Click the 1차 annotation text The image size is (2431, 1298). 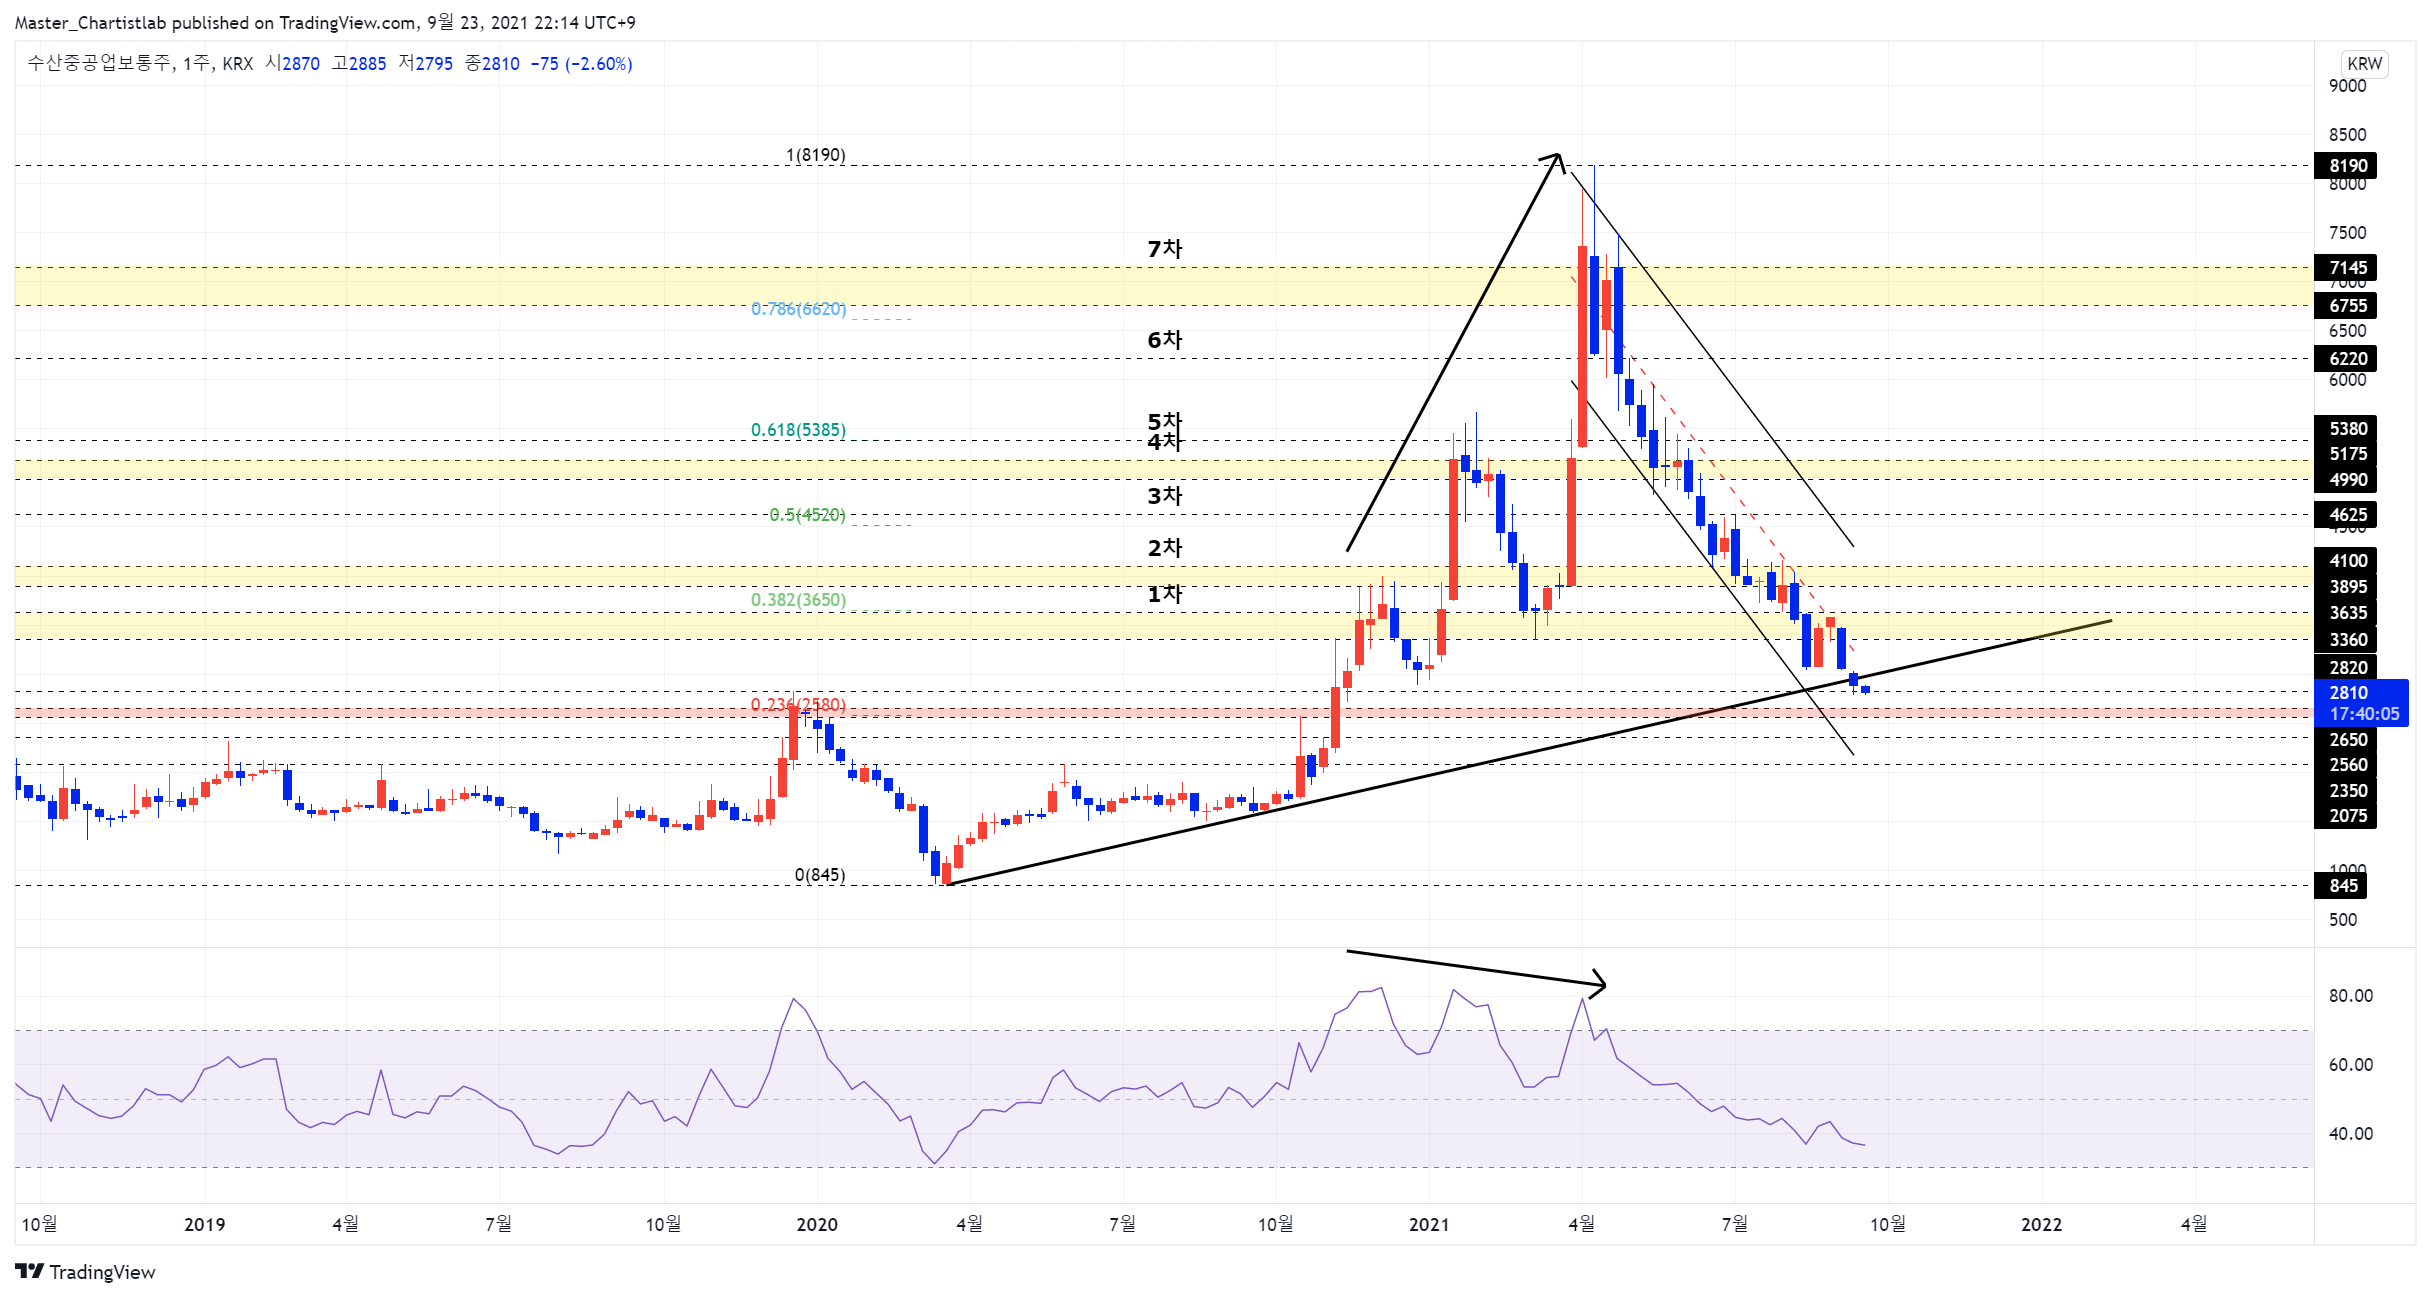(1165, 594)
